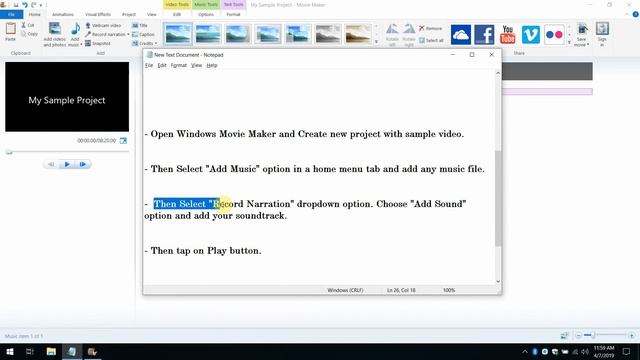
Task: Click Select all in the Editing group
Action: tap(431, 40)
